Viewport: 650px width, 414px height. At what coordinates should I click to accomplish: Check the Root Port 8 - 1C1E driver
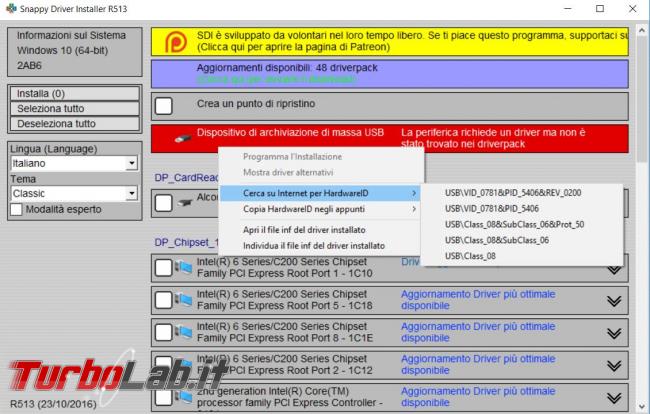point(164,332)
